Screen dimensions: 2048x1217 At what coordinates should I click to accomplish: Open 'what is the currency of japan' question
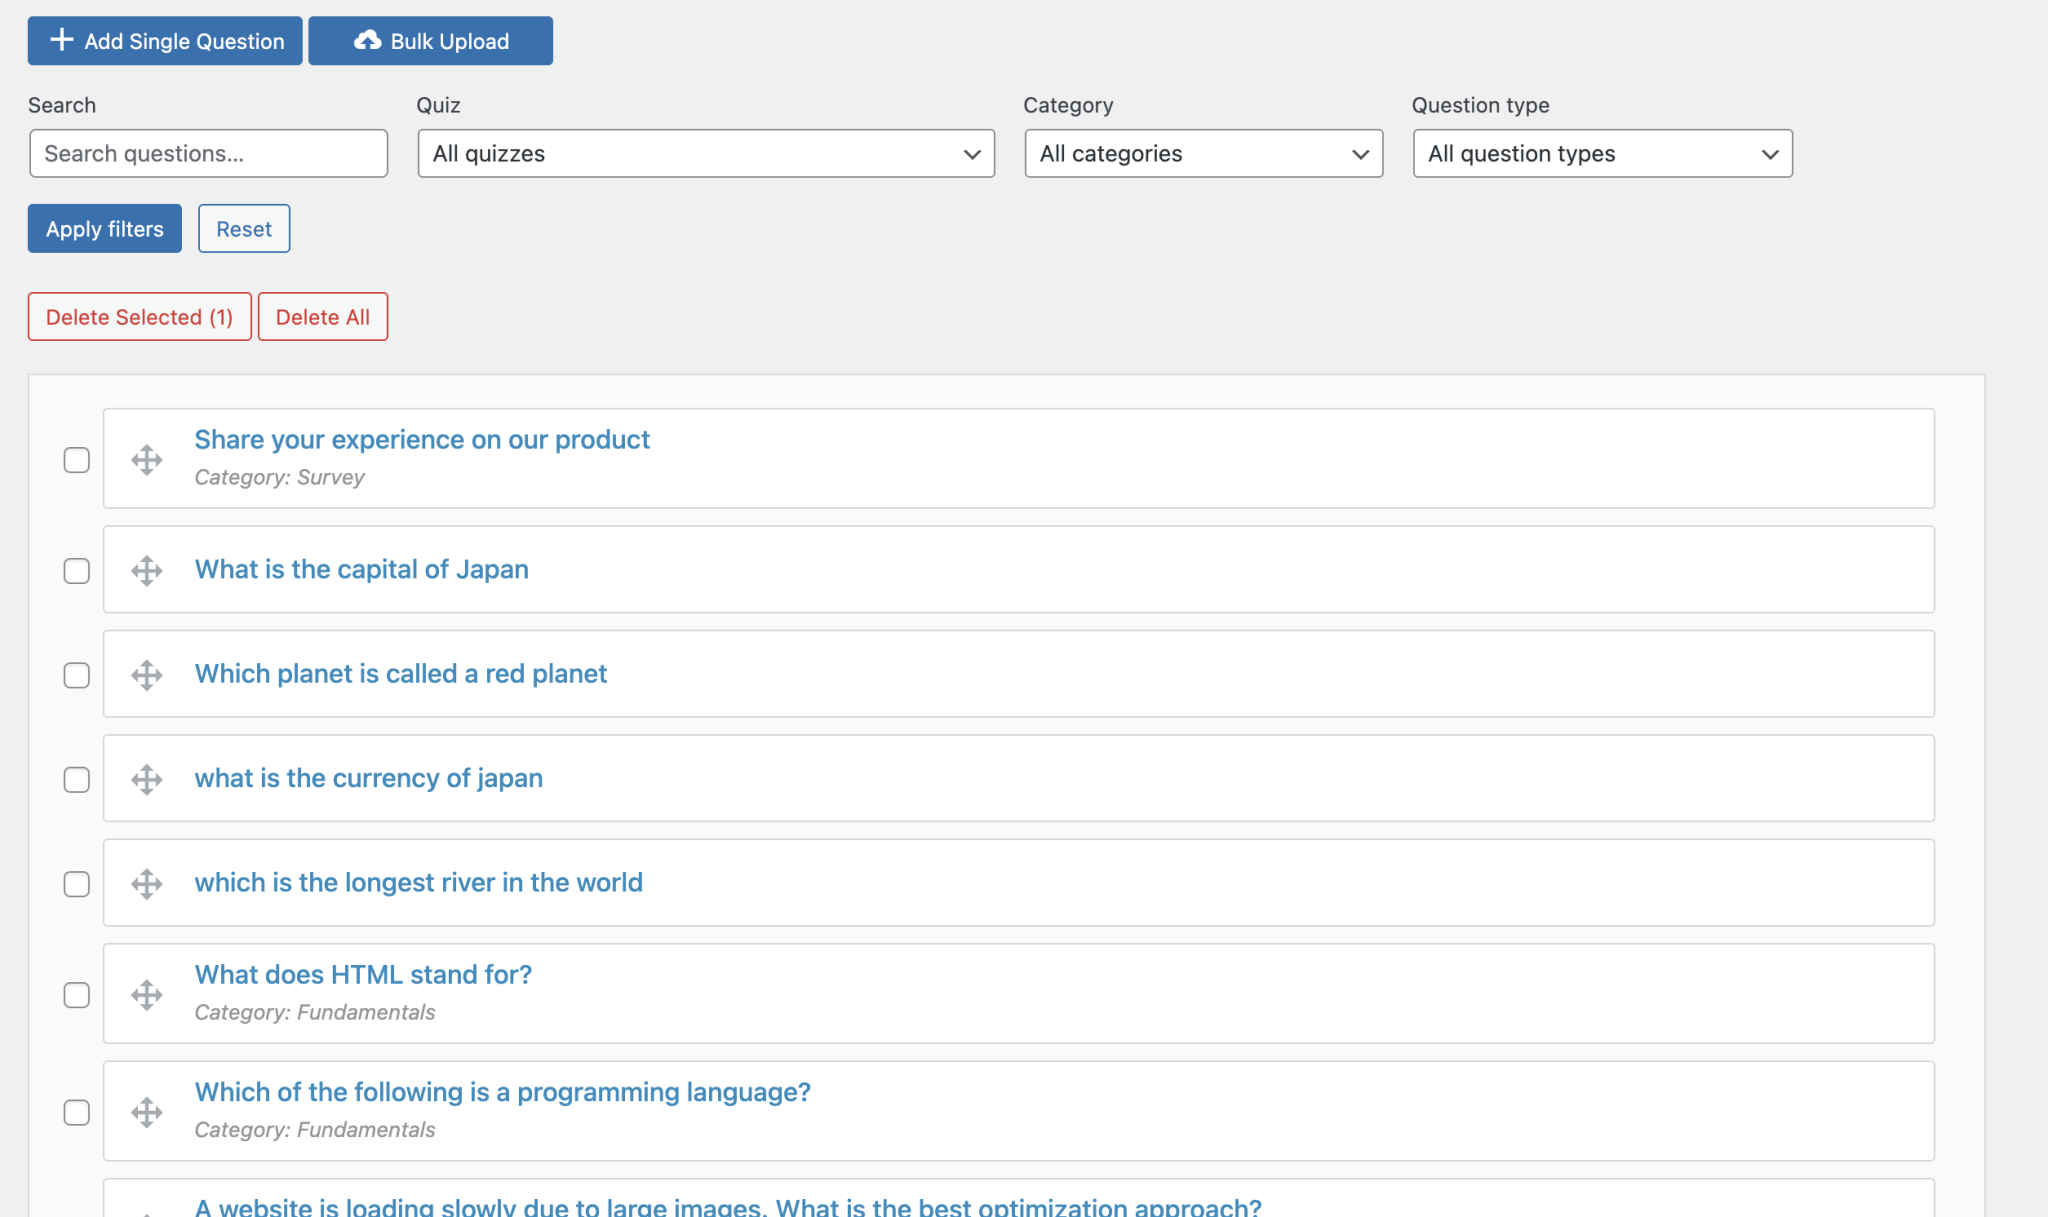[x=369, y=779]
